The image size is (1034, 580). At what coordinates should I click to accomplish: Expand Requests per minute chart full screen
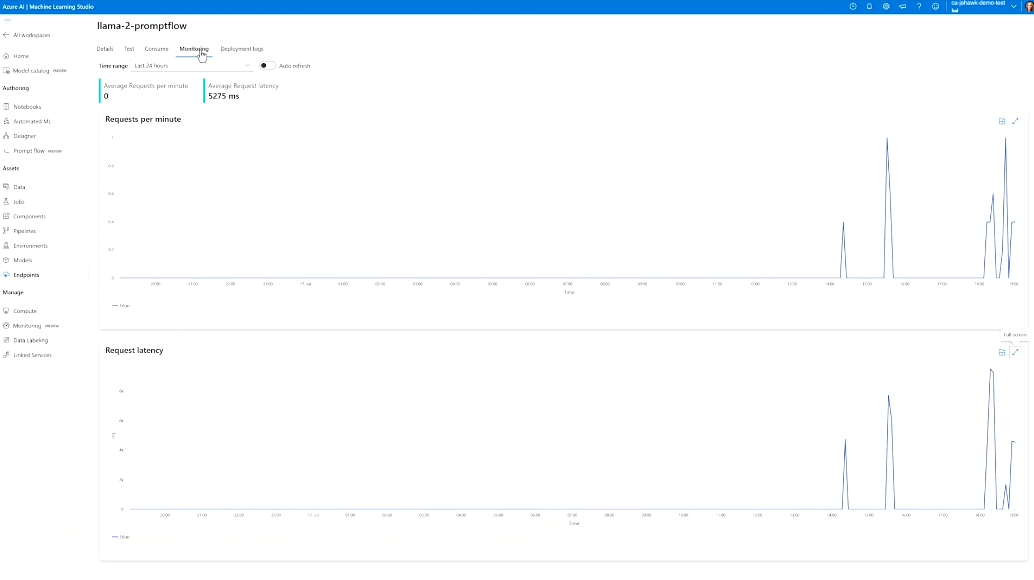coord(1016,121)
